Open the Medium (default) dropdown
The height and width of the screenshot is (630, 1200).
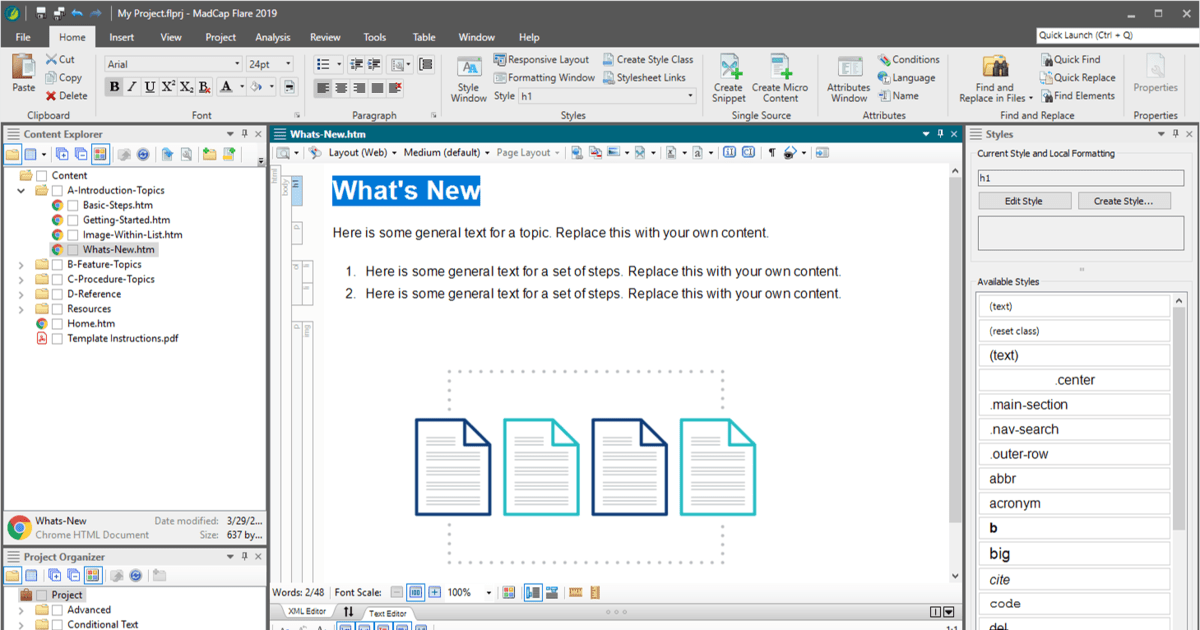pos(446,153)
